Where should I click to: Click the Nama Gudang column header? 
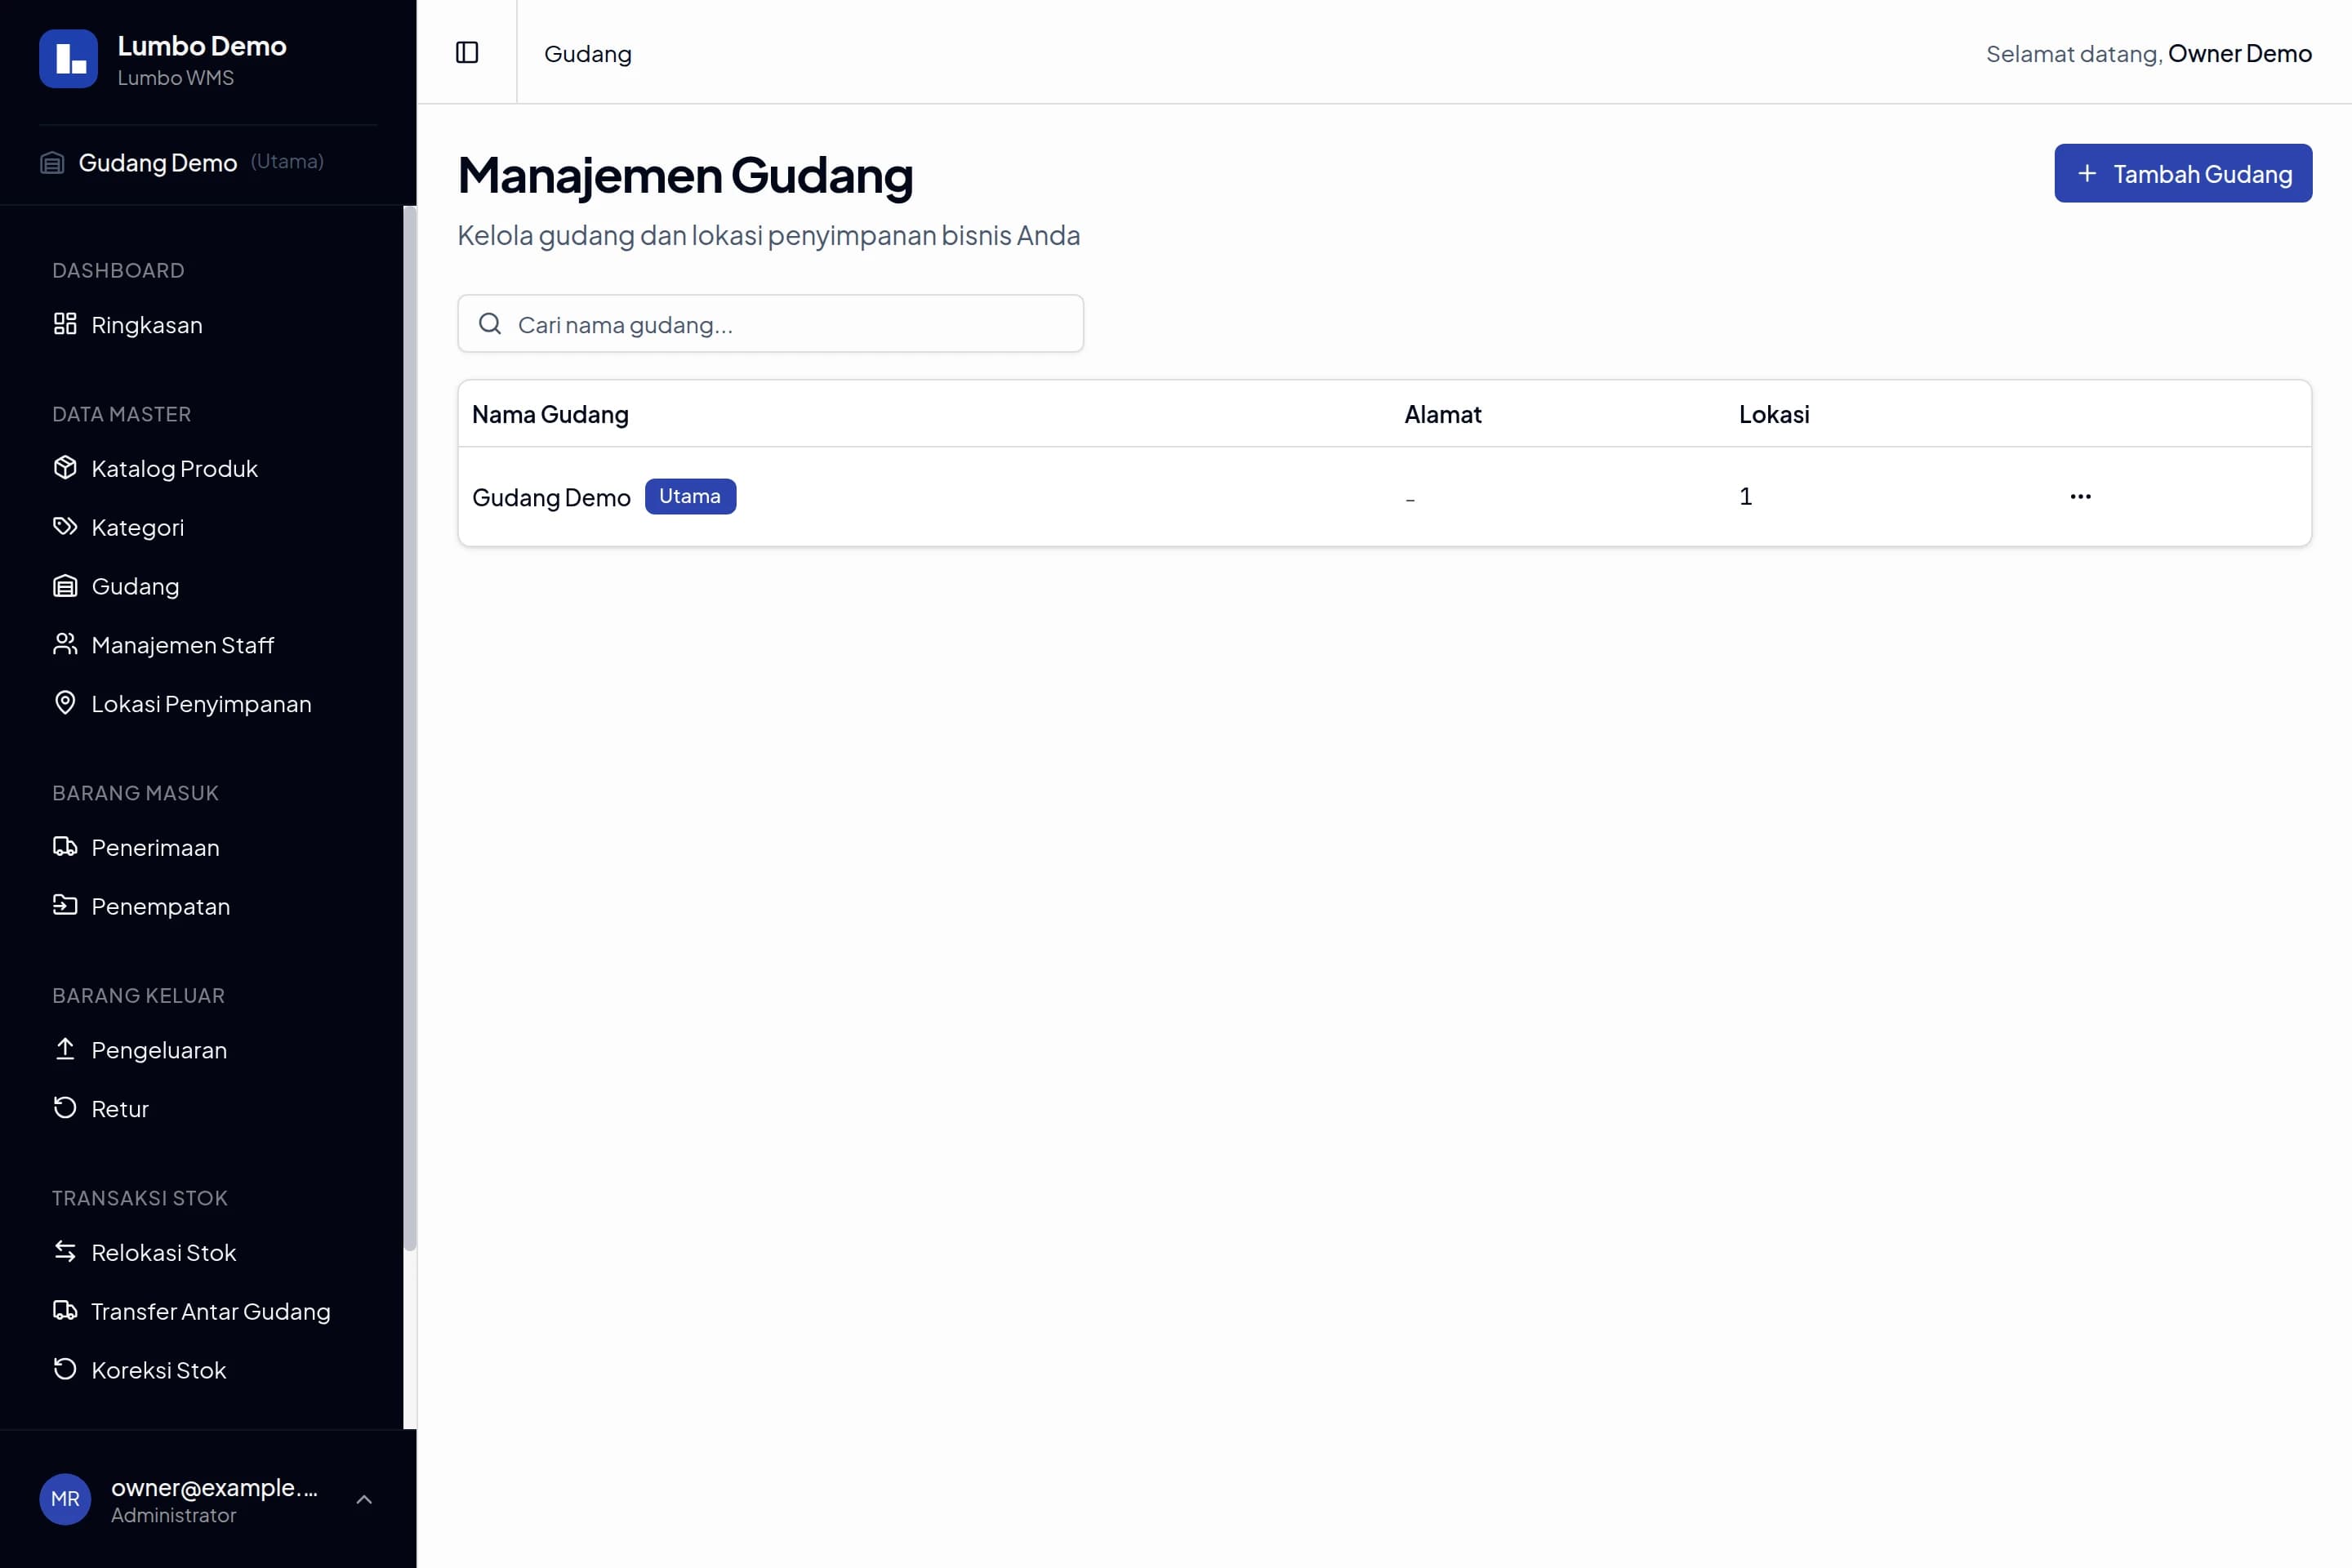[x=550, y=414]
